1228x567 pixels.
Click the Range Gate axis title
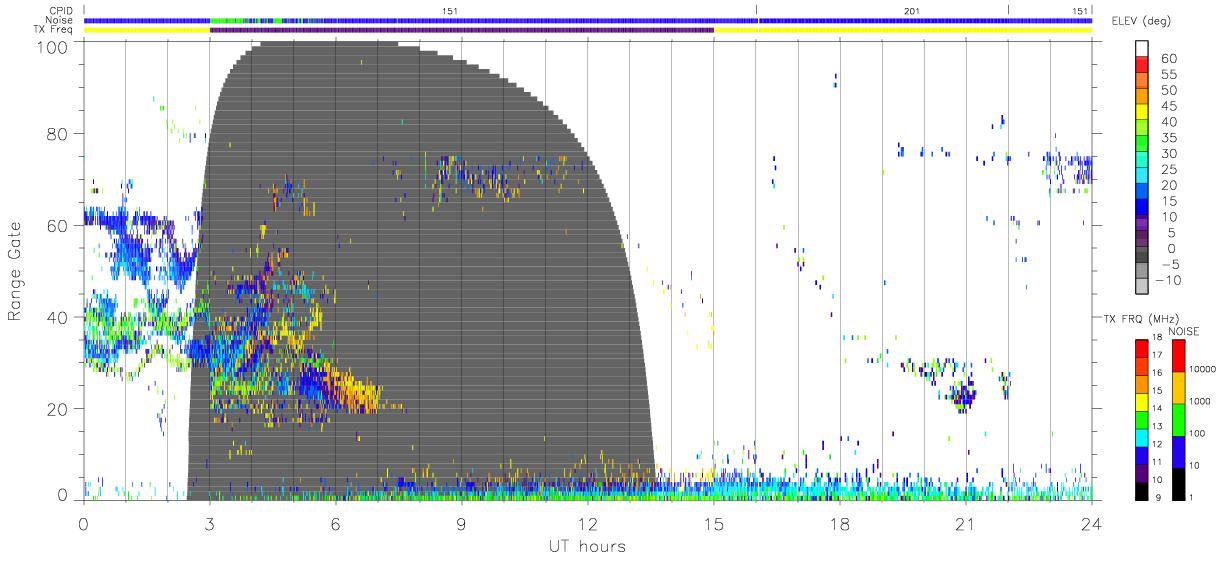point(16,271)
